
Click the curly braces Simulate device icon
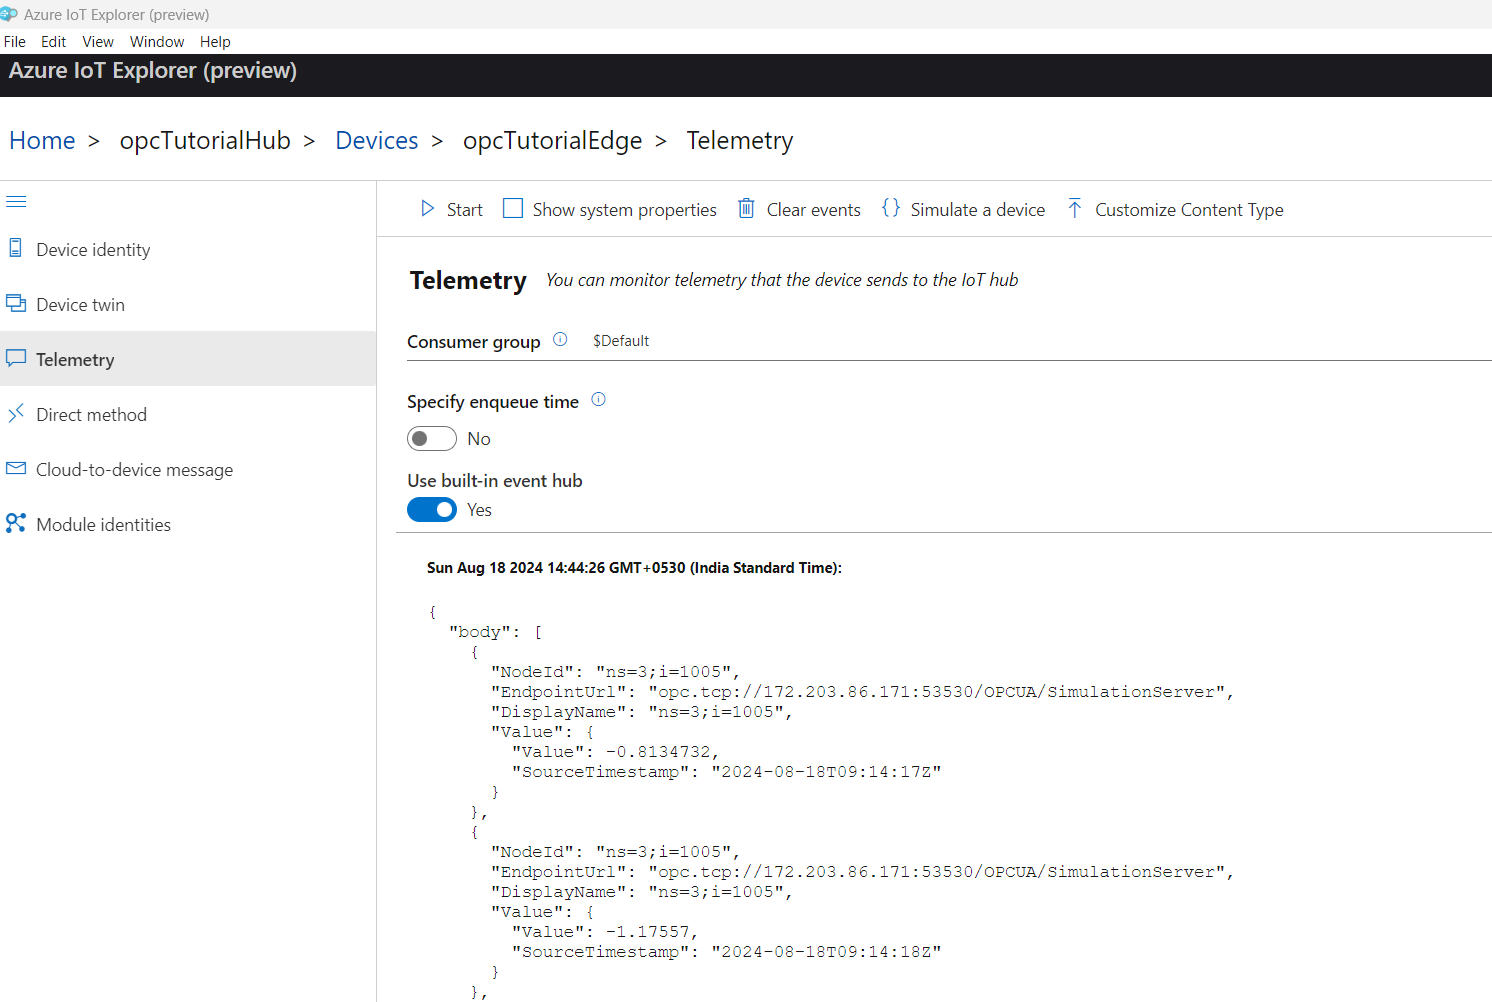(891, 208)
